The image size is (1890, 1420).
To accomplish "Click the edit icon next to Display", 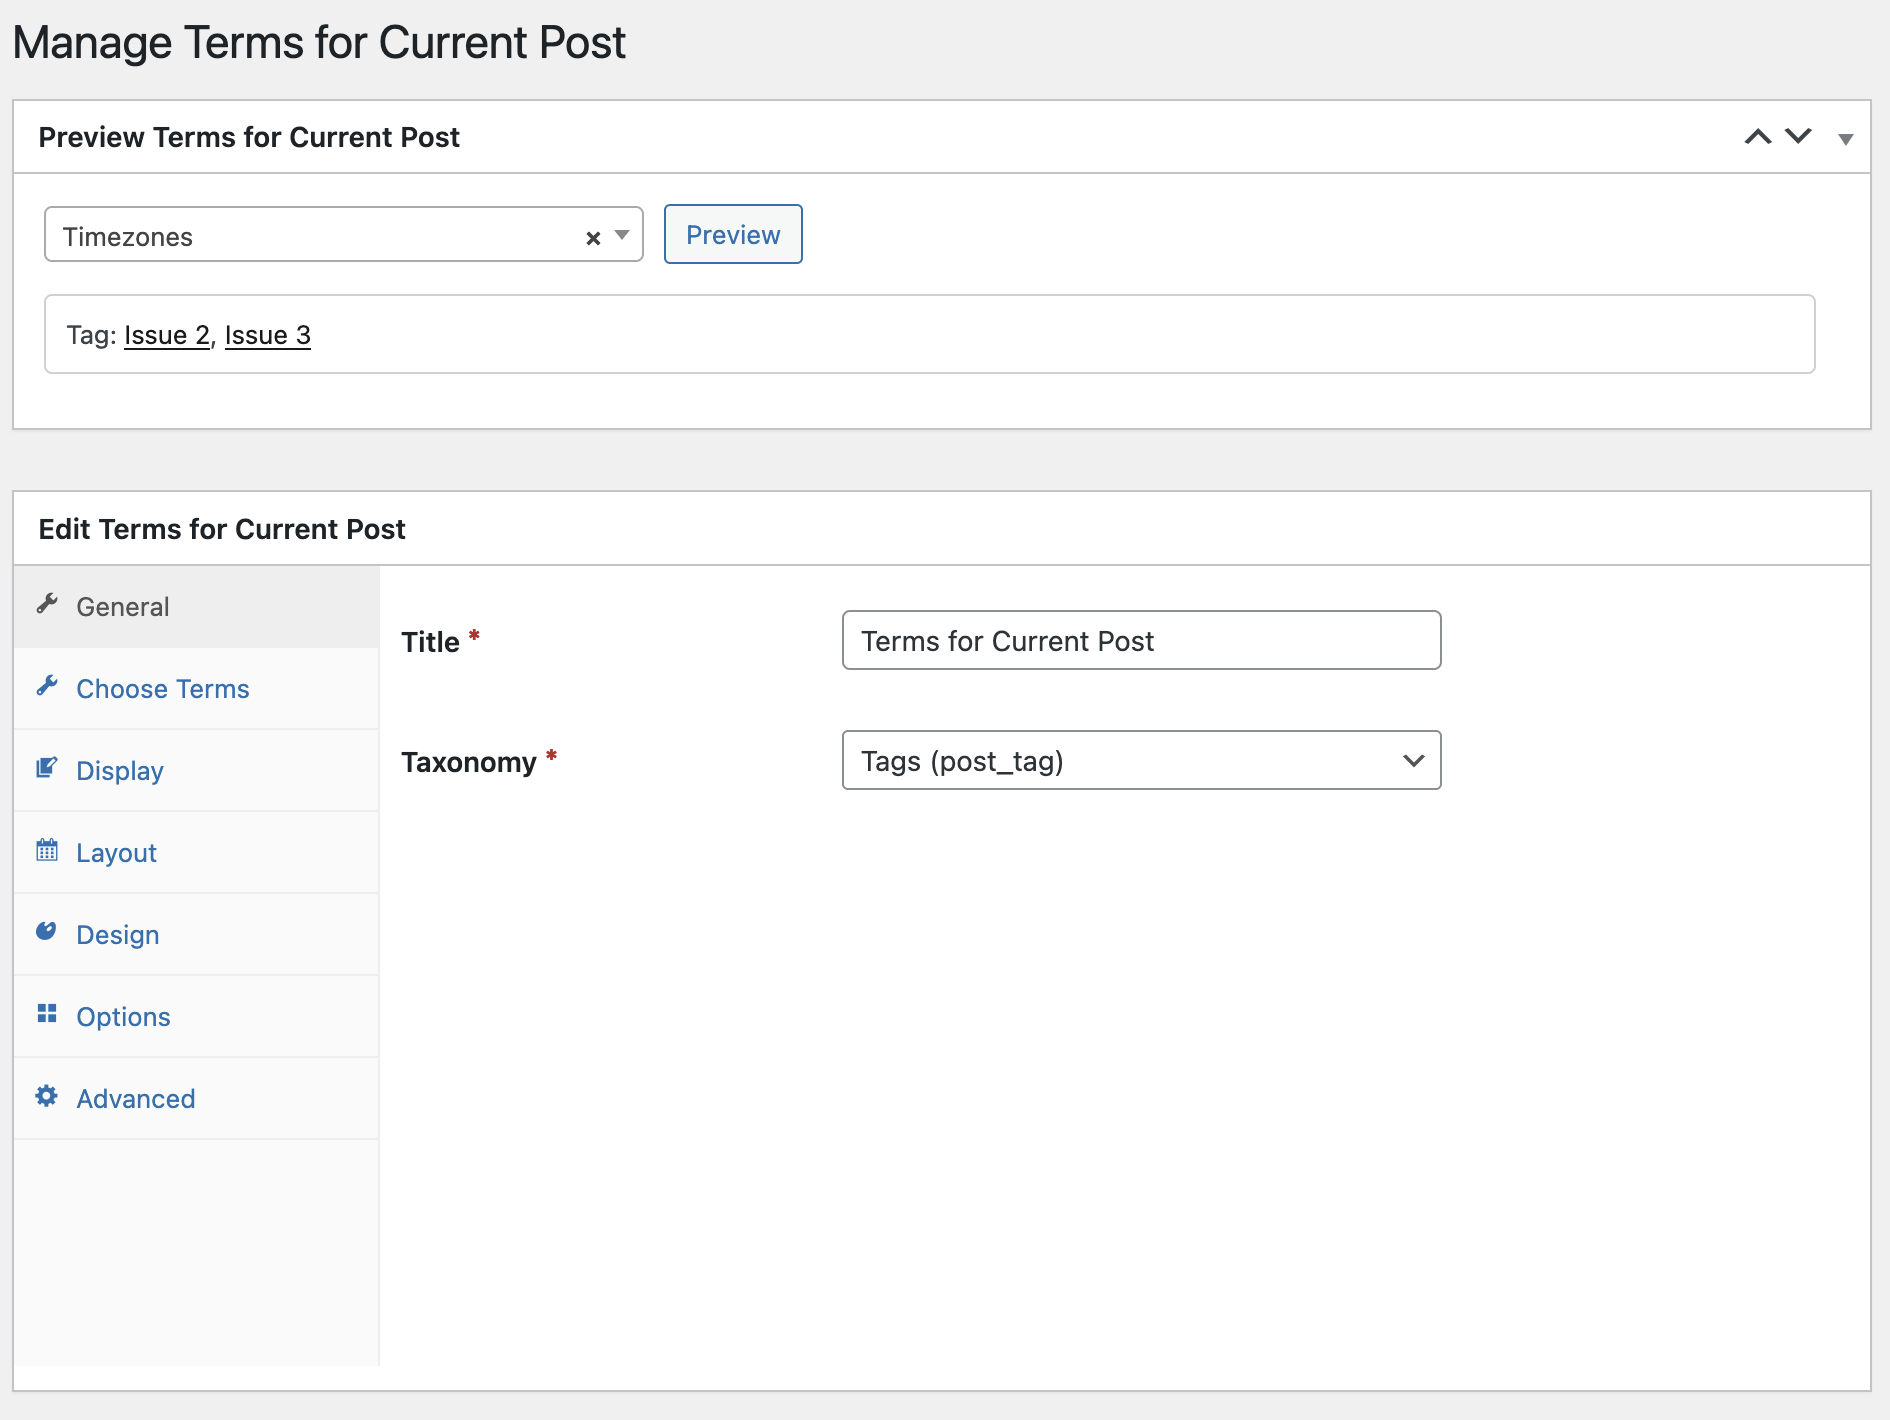I will coord(47,768).
